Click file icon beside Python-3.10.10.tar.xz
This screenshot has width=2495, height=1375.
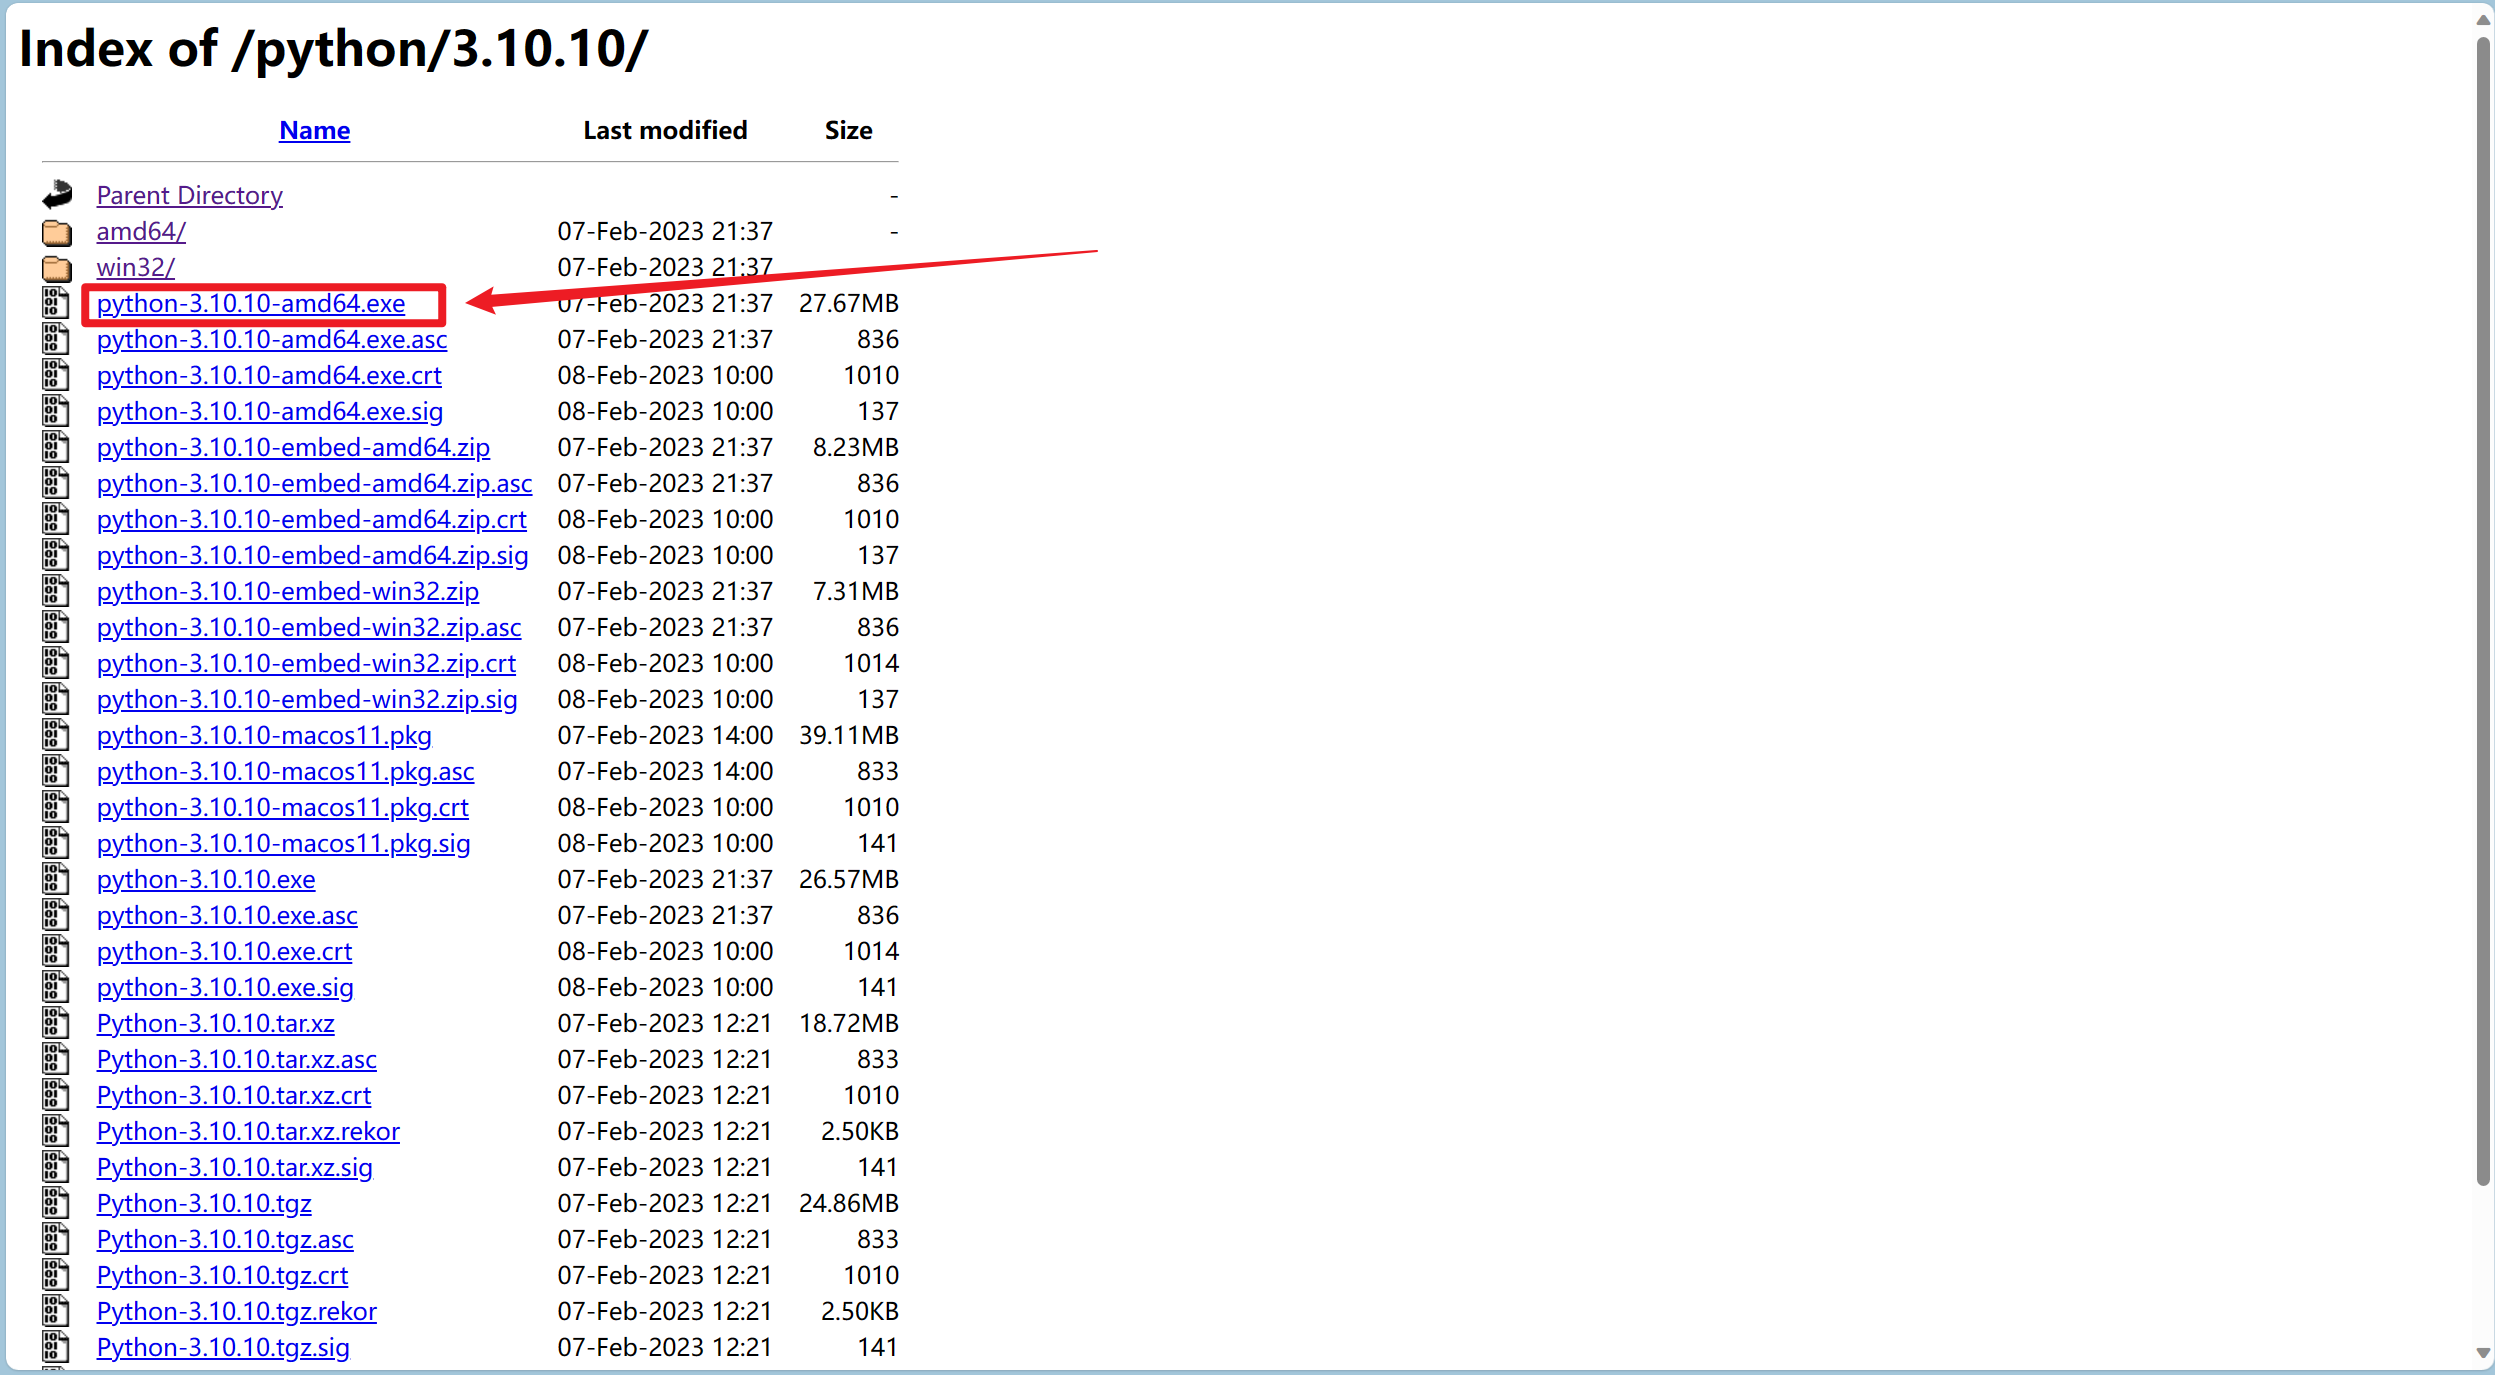55,1023
